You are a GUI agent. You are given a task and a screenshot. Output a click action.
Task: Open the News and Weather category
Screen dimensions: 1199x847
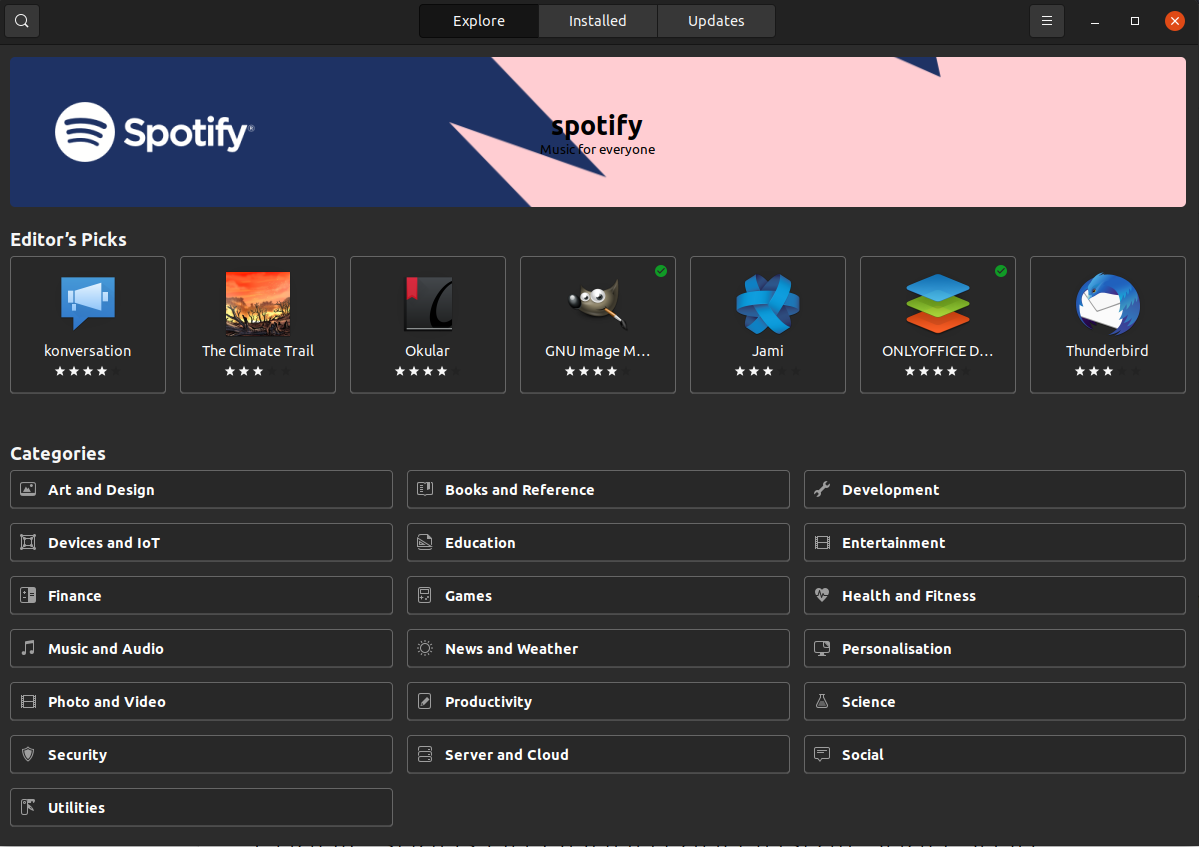598,648
